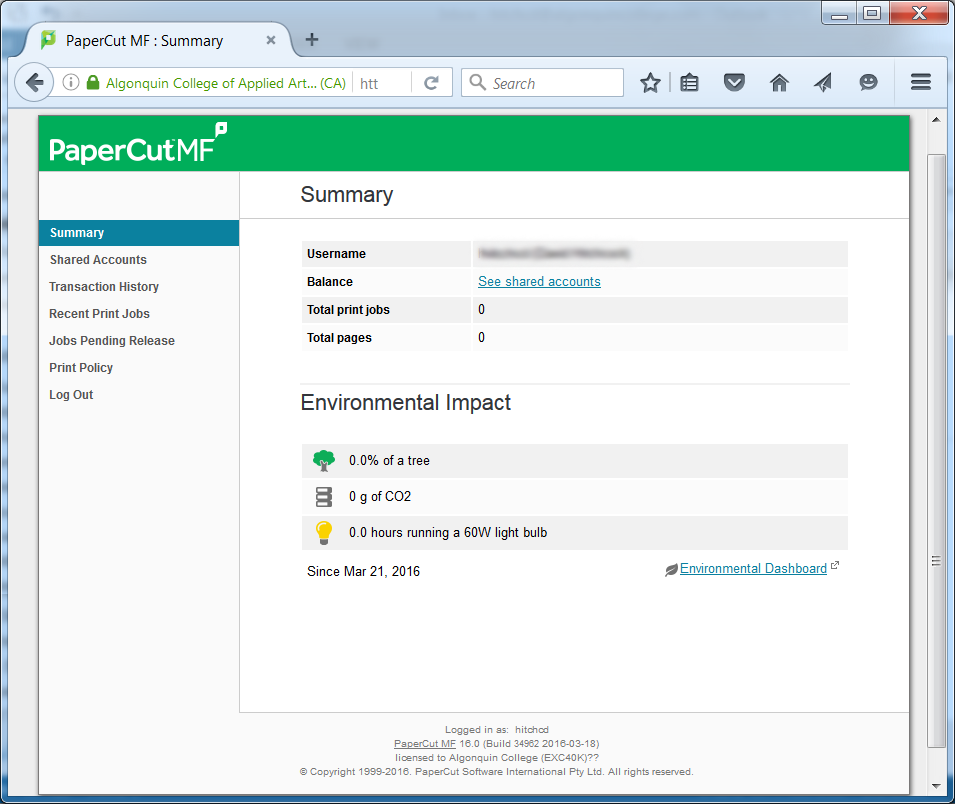Click the vertical page scrollbar
Viewport: 955px width, 804px height.
click(x=936, y=450)
